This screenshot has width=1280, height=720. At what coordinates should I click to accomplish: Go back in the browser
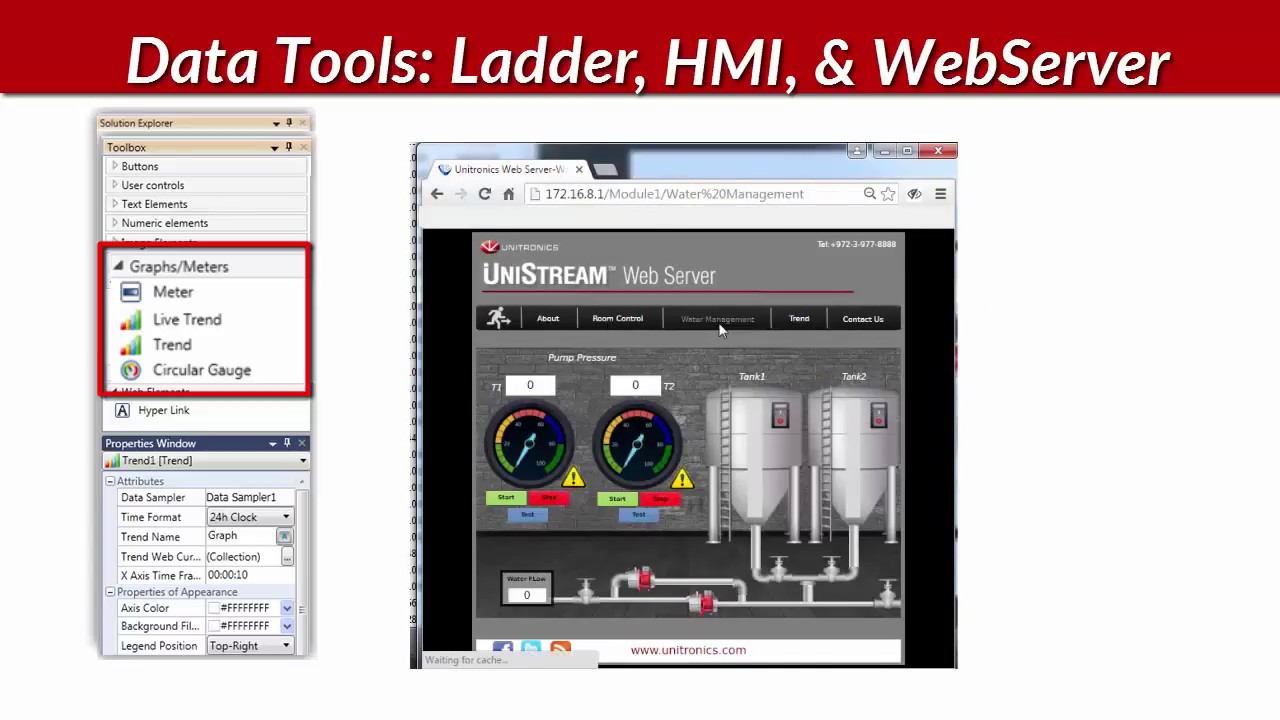point(437,194)
